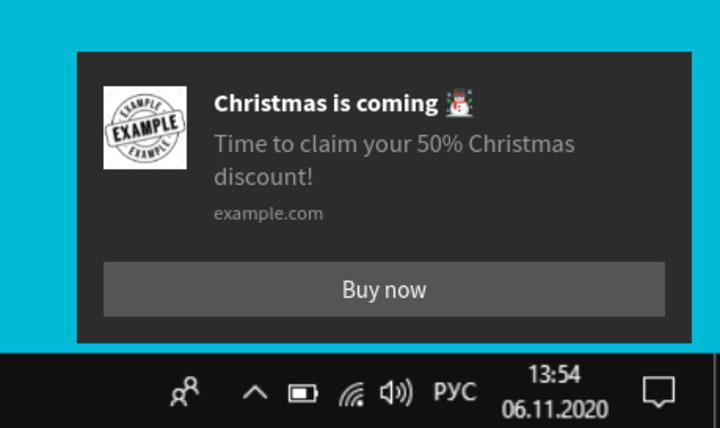Screen dimensions: 720x428
Task: Click the 06.11.2020 date
Action: point(555,409)
